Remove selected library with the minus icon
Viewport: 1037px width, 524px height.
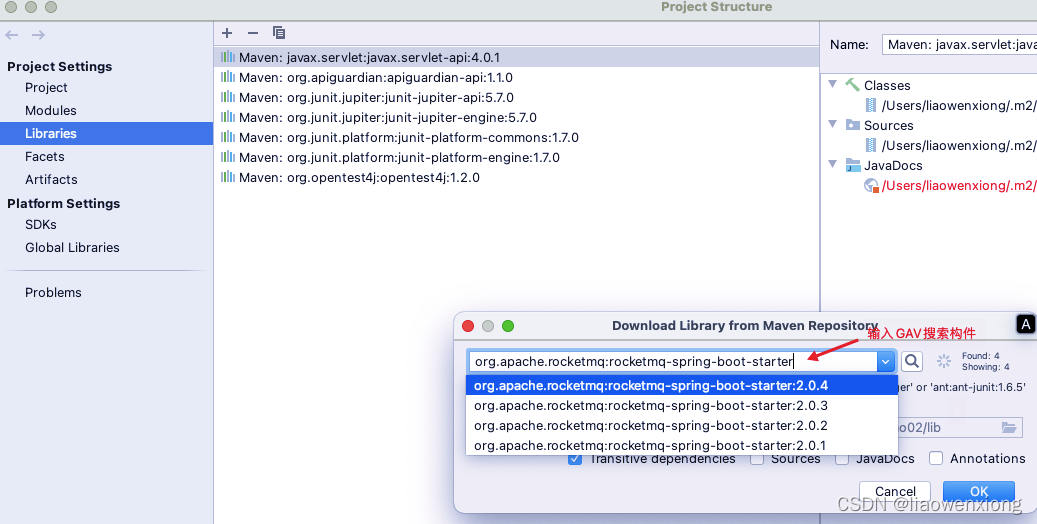(253, 33)
